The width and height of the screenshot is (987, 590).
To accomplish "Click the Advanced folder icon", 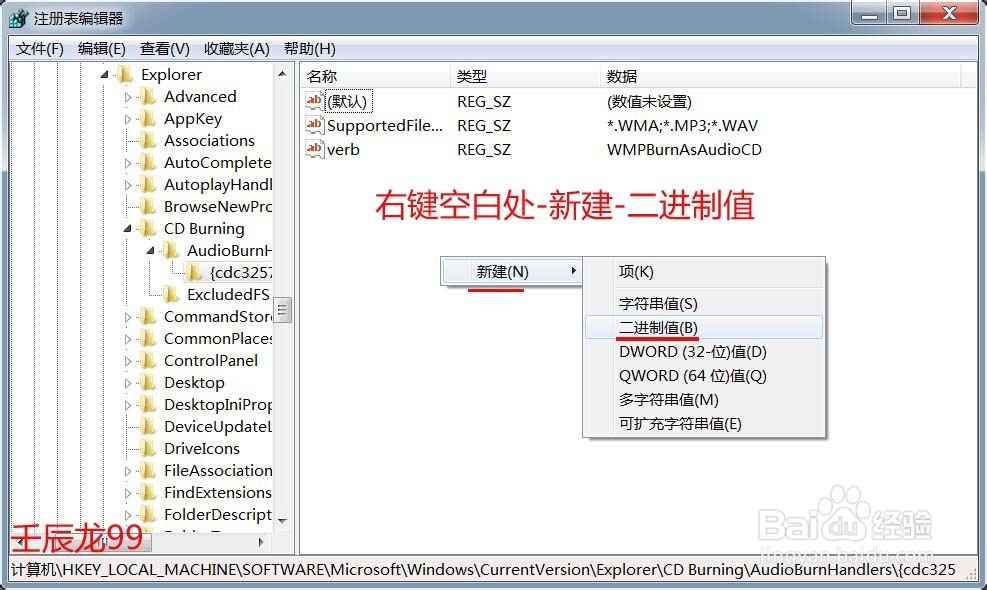I will pyautogui.click(x=148, y=97).
